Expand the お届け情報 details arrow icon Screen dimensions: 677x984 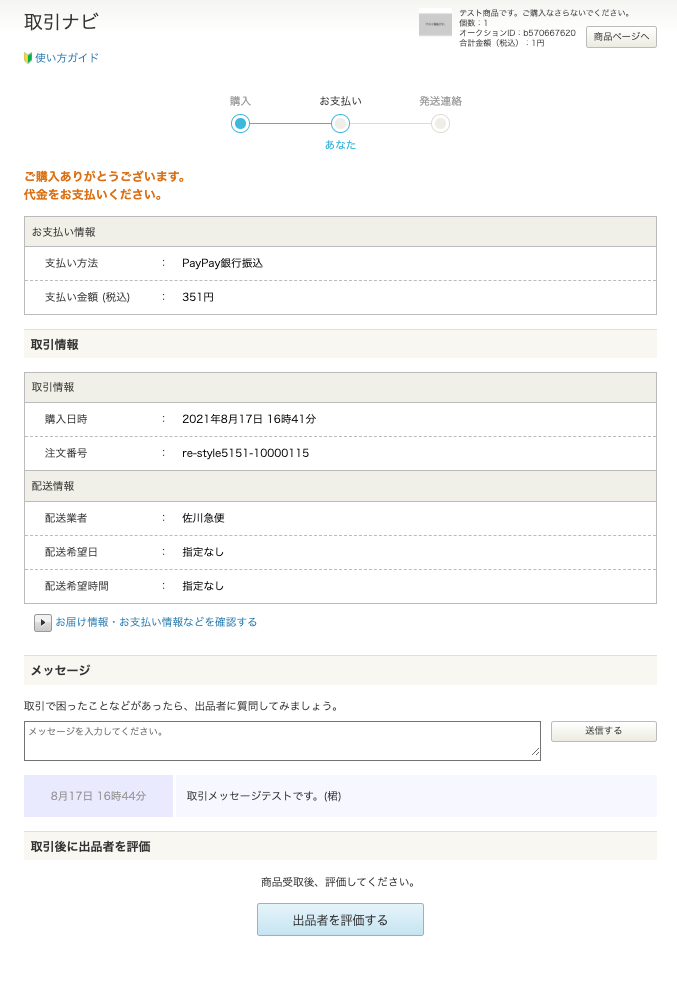43,622
